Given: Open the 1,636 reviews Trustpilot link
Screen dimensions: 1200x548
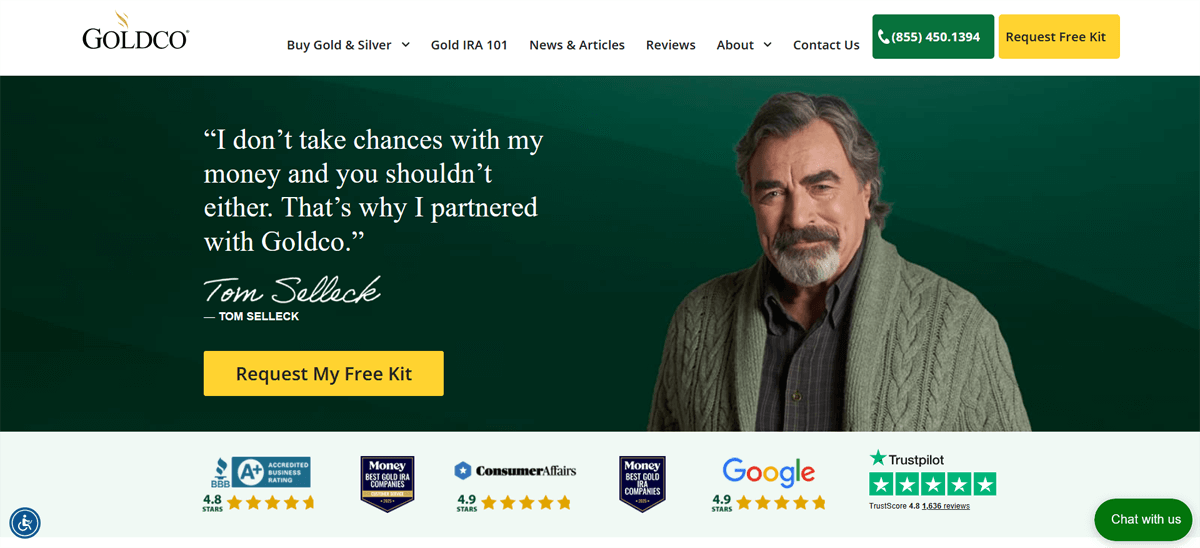Looking at the screenshot, I should coord(946,506).
